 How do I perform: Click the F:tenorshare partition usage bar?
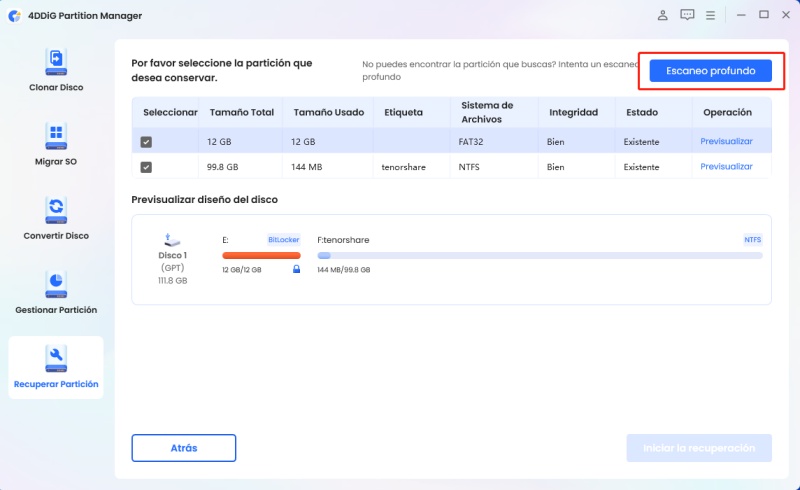[539, 256]
